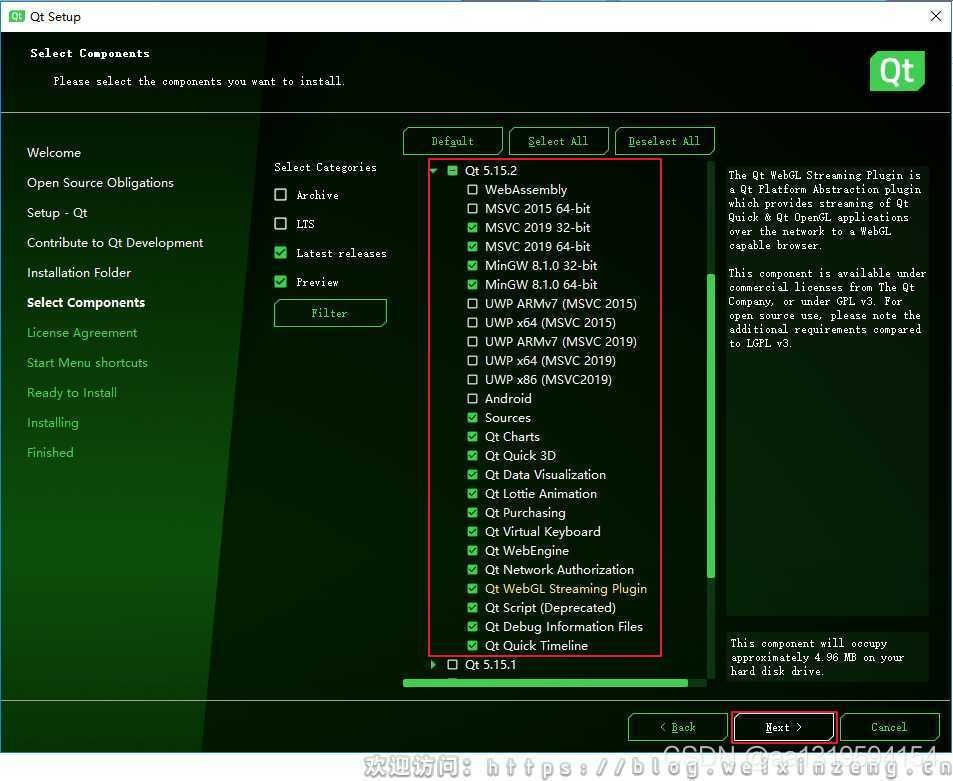The image size is (953, 781).
Task: Select the Ready to Install step
Action: [72, 393]
